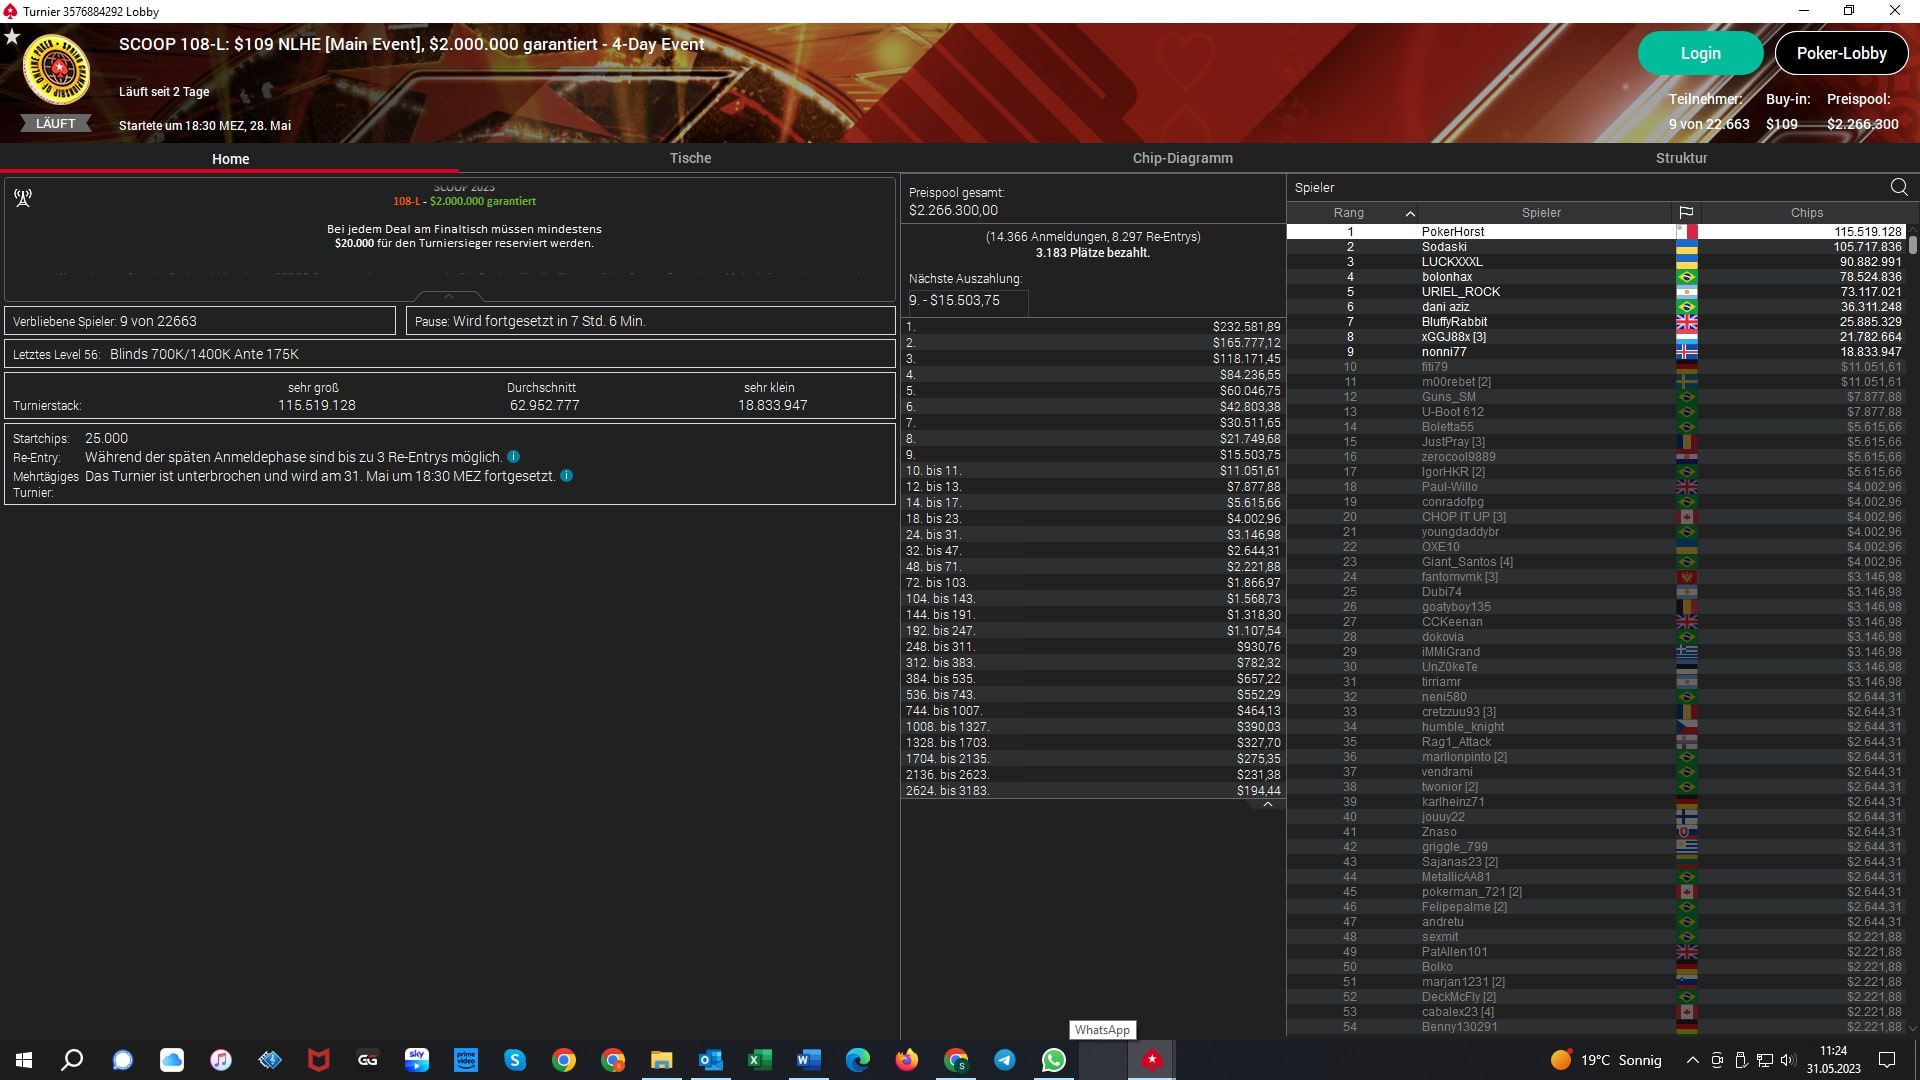
Task: Click the Preispool gesamt $2.266.300,00 value
Action: (953, 210)
